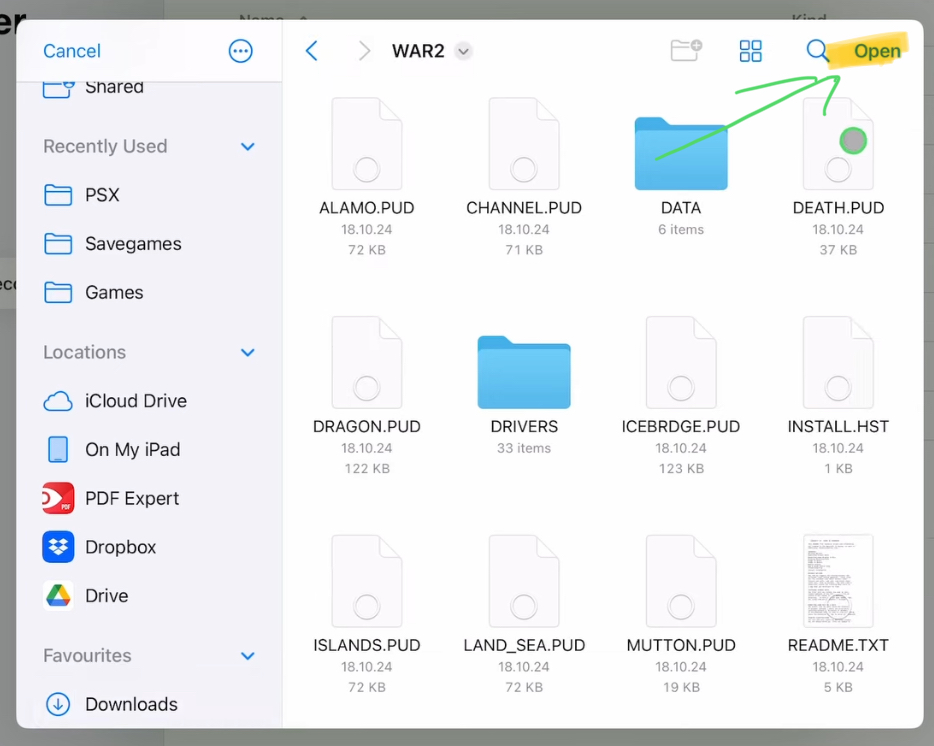Image resolution: width=934 pixels, height=746 pixels.
Task: Open the DRIVERS folder
Action: coord(524,372)
